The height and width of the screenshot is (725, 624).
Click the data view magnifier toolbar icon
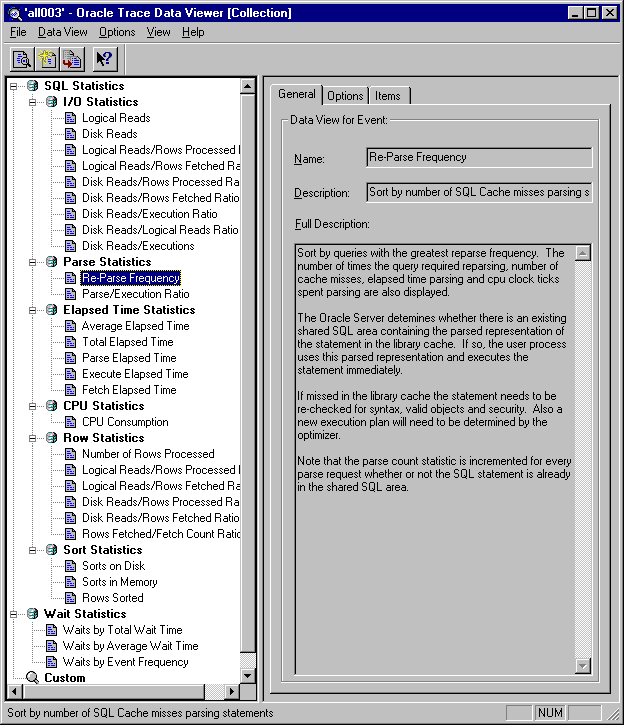pyautogui.click(x=21, y=59)
